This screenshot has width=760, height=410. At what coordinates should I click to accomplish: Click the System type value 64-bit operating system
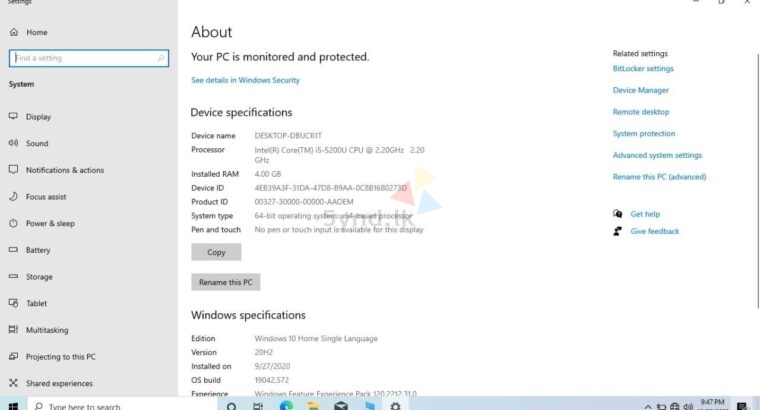(x=333, y=216)
